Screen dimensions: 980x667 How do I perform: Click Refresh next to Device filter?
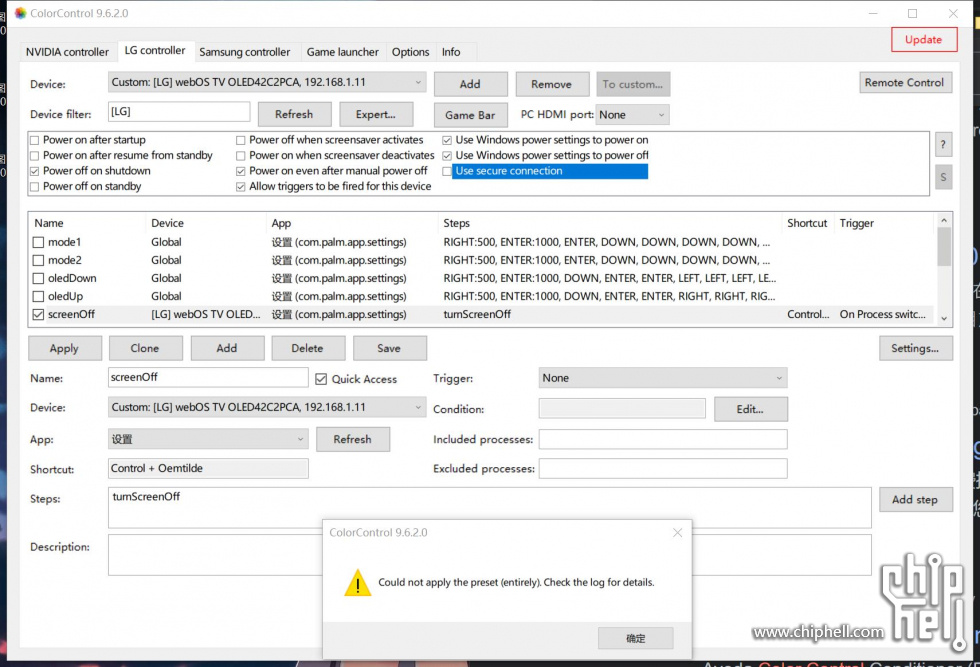294,114
